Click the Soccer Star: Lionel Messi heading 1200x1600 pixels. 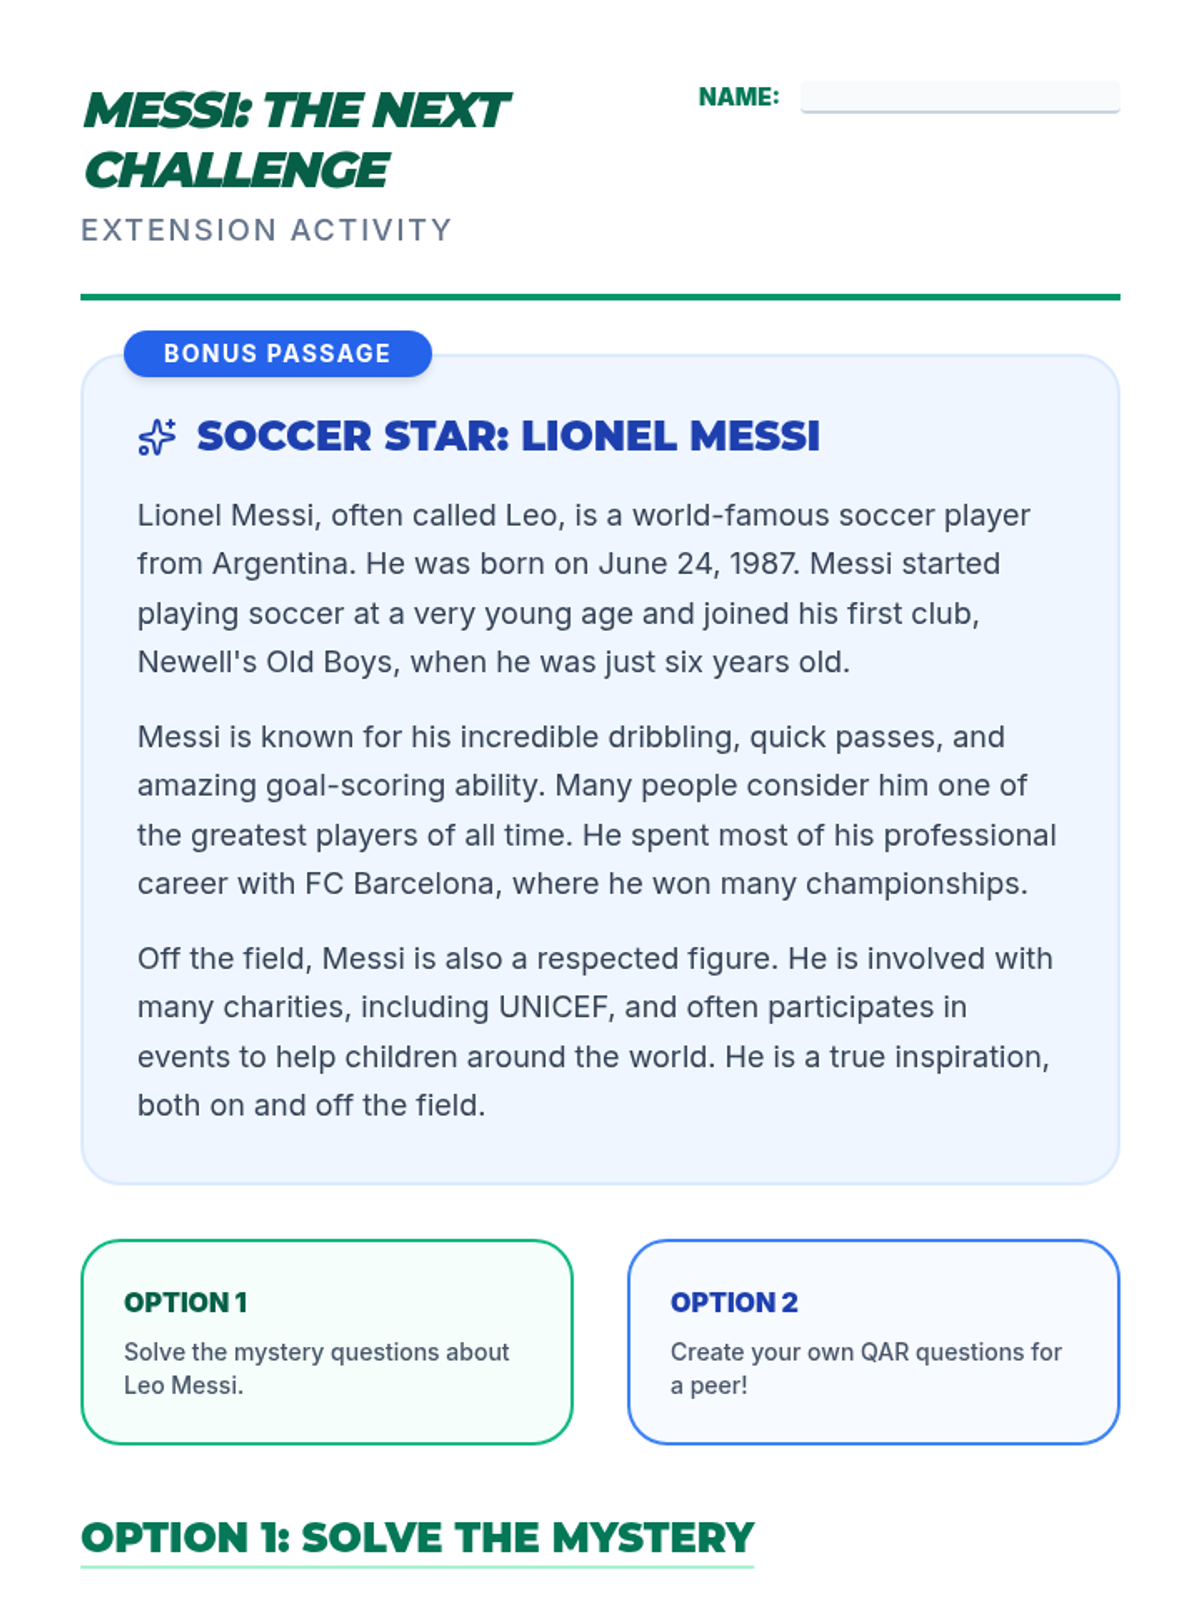point(508,437)
